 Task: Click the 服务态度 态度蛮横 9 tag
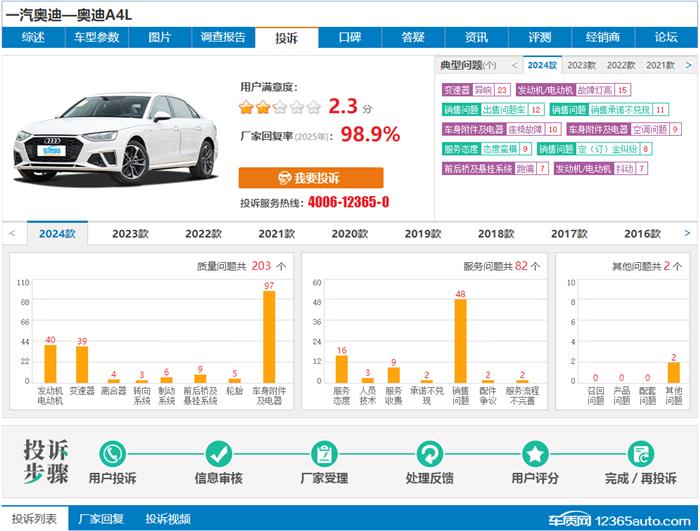(x=487, y=149)
